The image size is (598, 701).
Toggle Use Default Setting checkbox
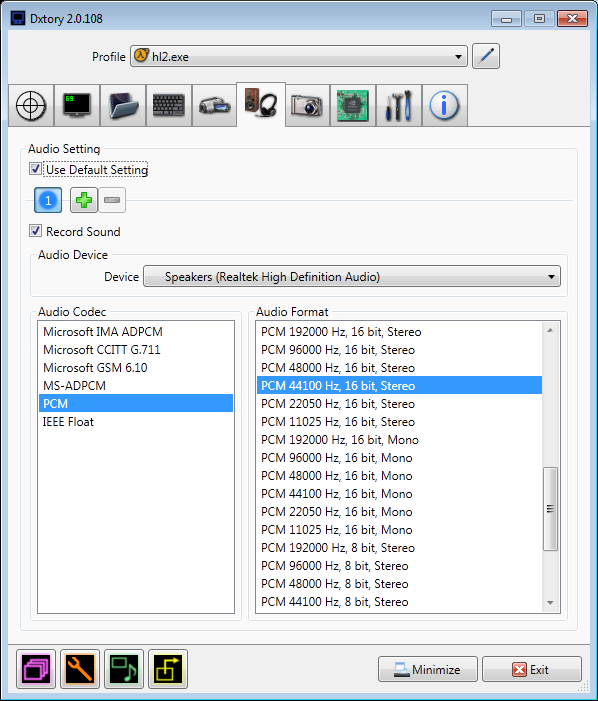click(35, 169)
